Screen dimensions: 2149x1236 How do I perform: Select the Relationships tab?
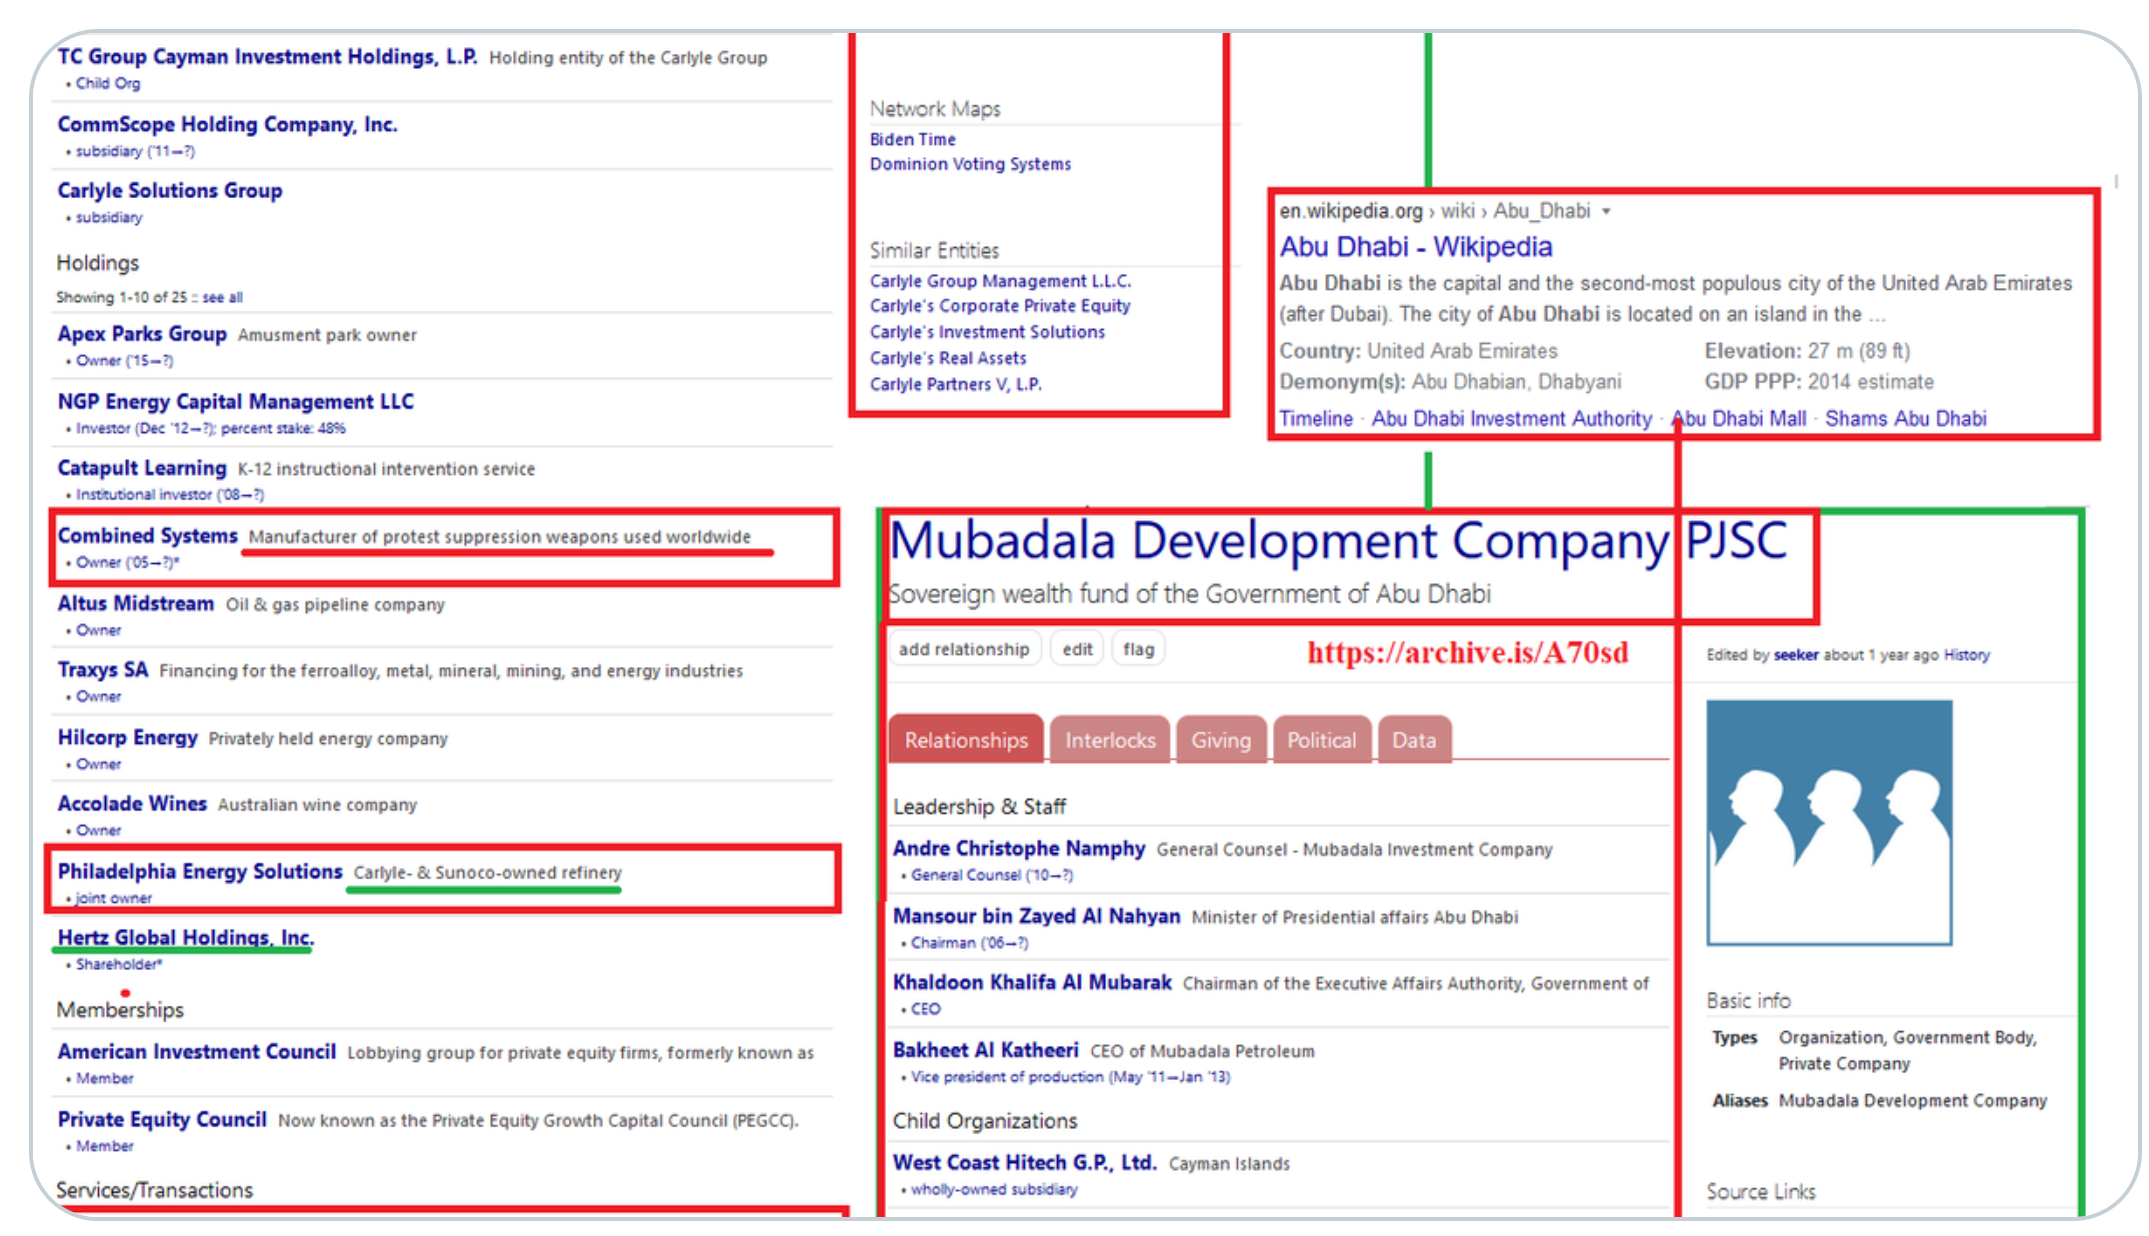(x=966, y=740)
